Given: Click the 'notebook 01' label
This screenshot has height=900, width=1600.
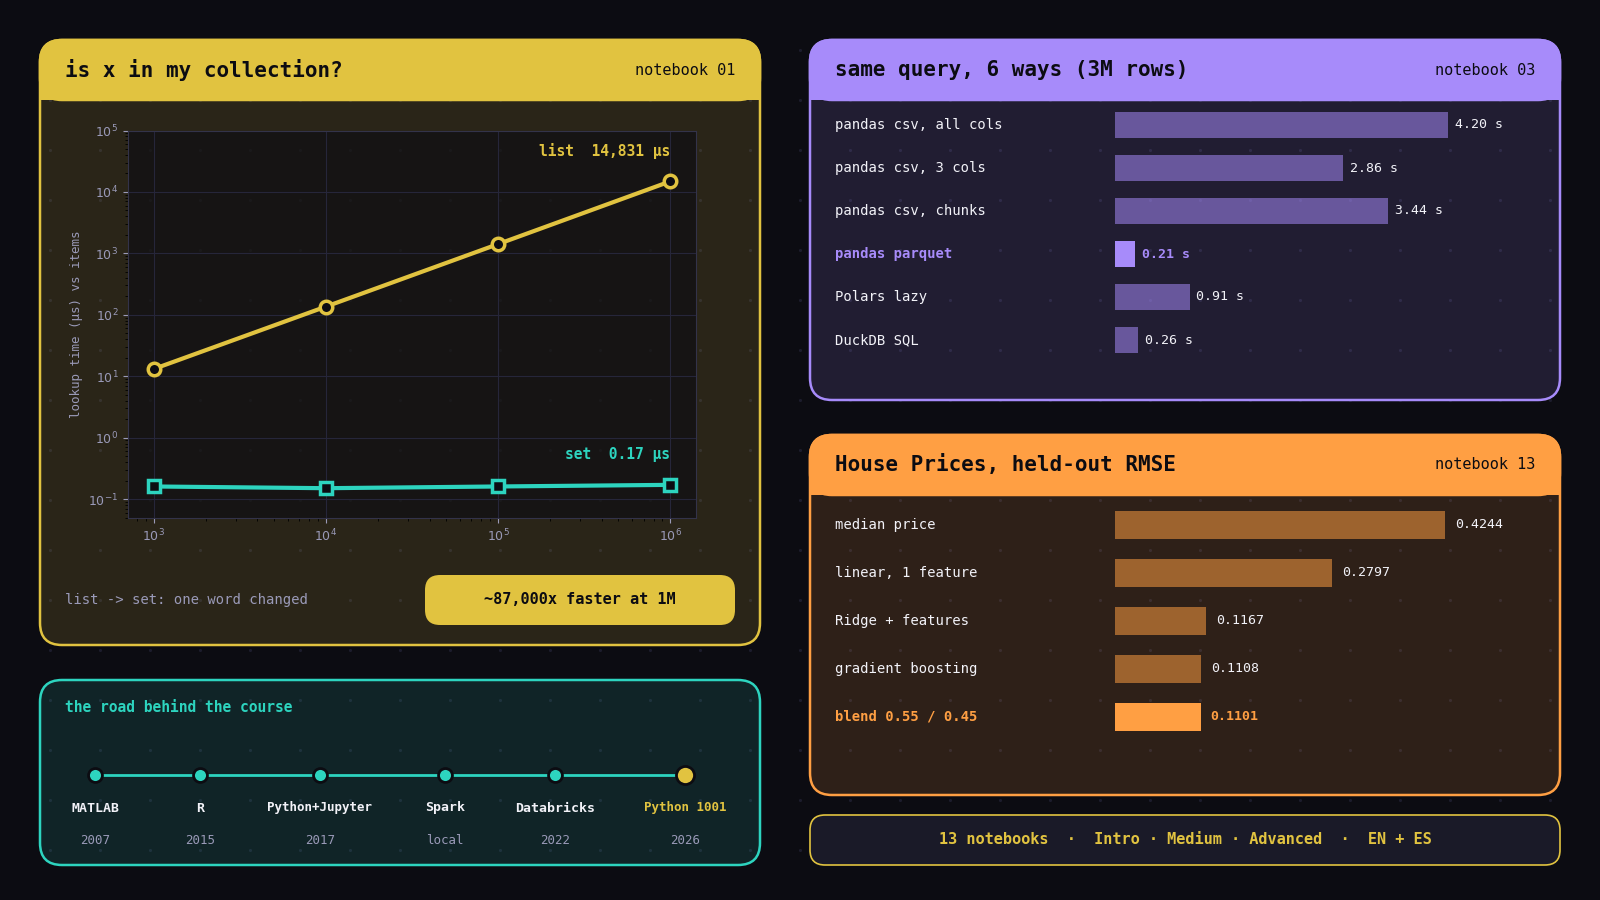Looking at the screenshot, I should tap(685, 70).
